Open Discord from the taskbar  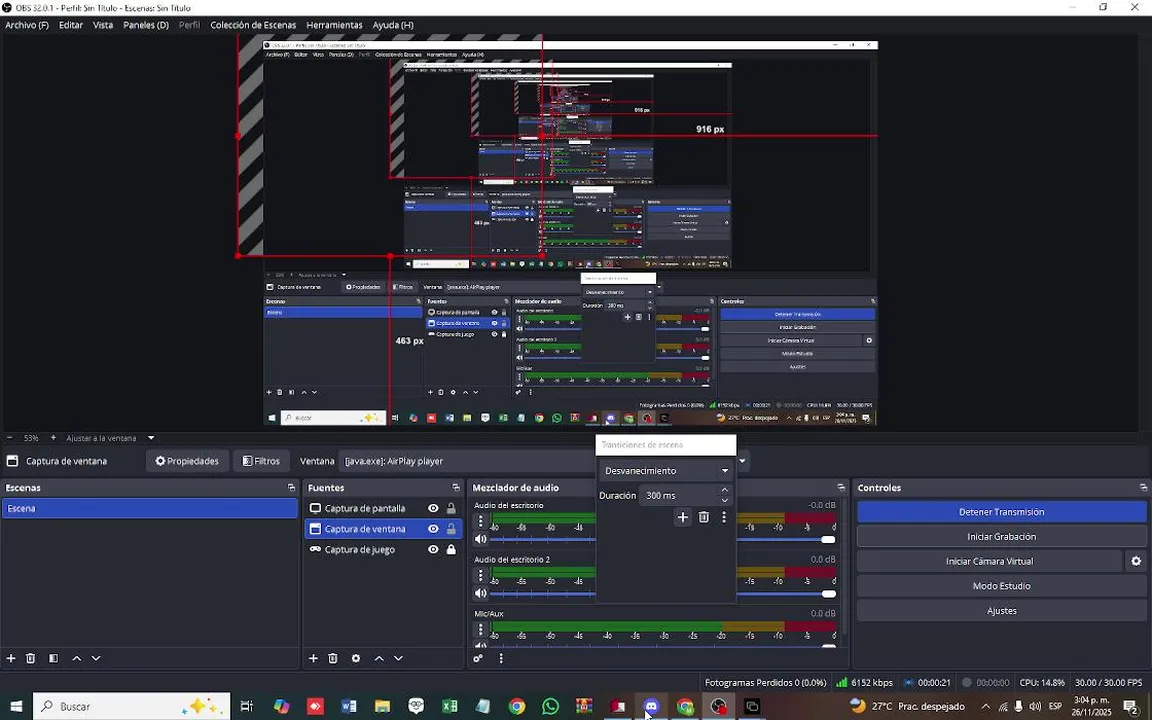[x=651, y=707]
